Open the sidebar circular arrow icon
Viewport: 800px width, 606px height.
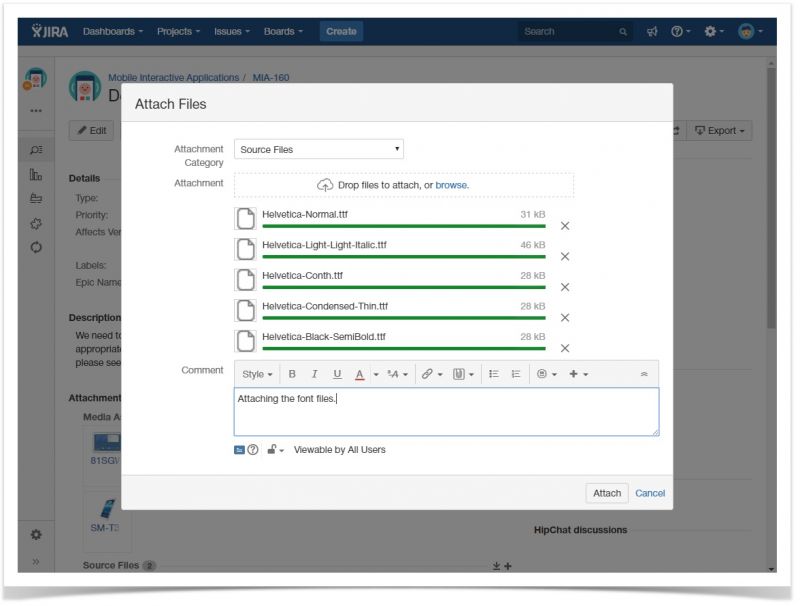[x=36, y=247]
